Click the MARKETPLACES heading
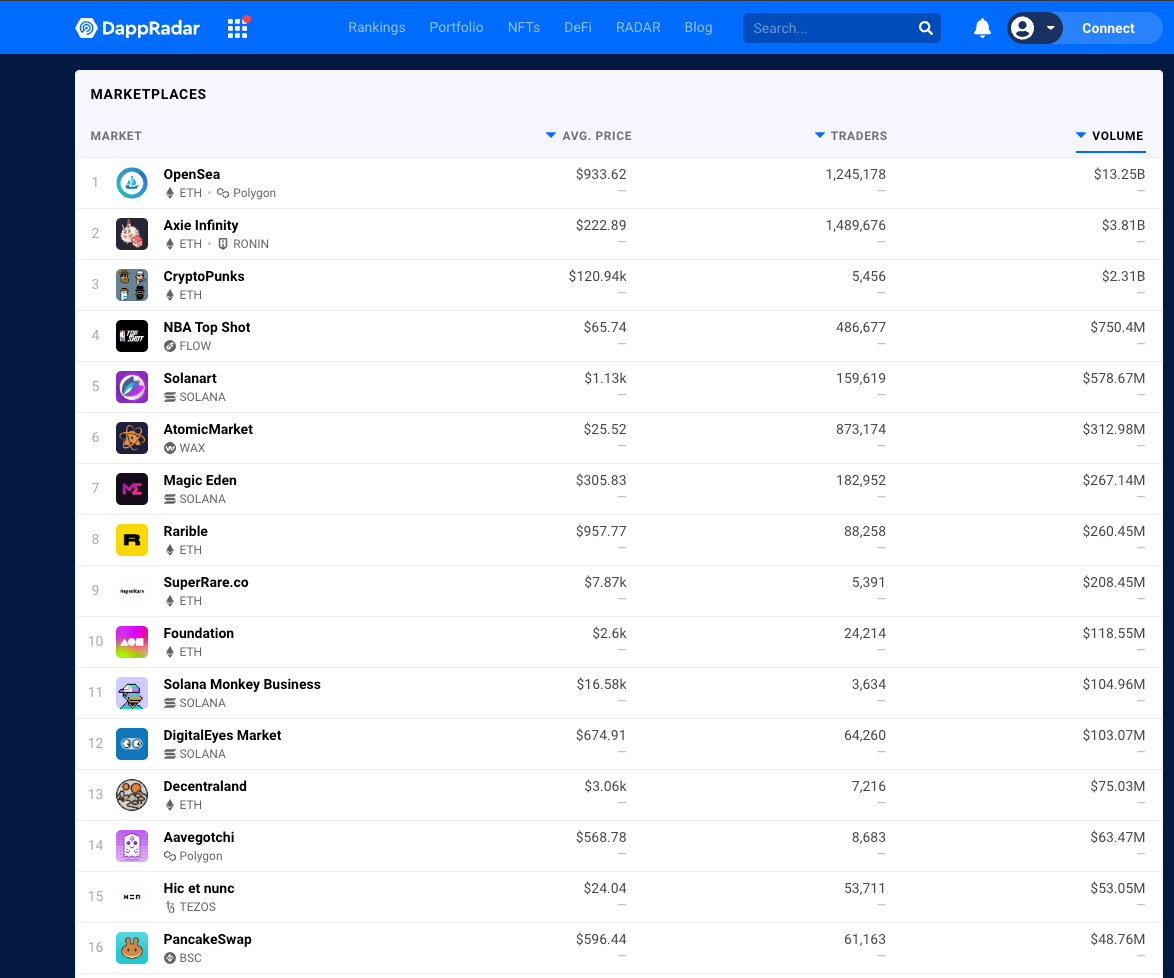 point(148,94)
